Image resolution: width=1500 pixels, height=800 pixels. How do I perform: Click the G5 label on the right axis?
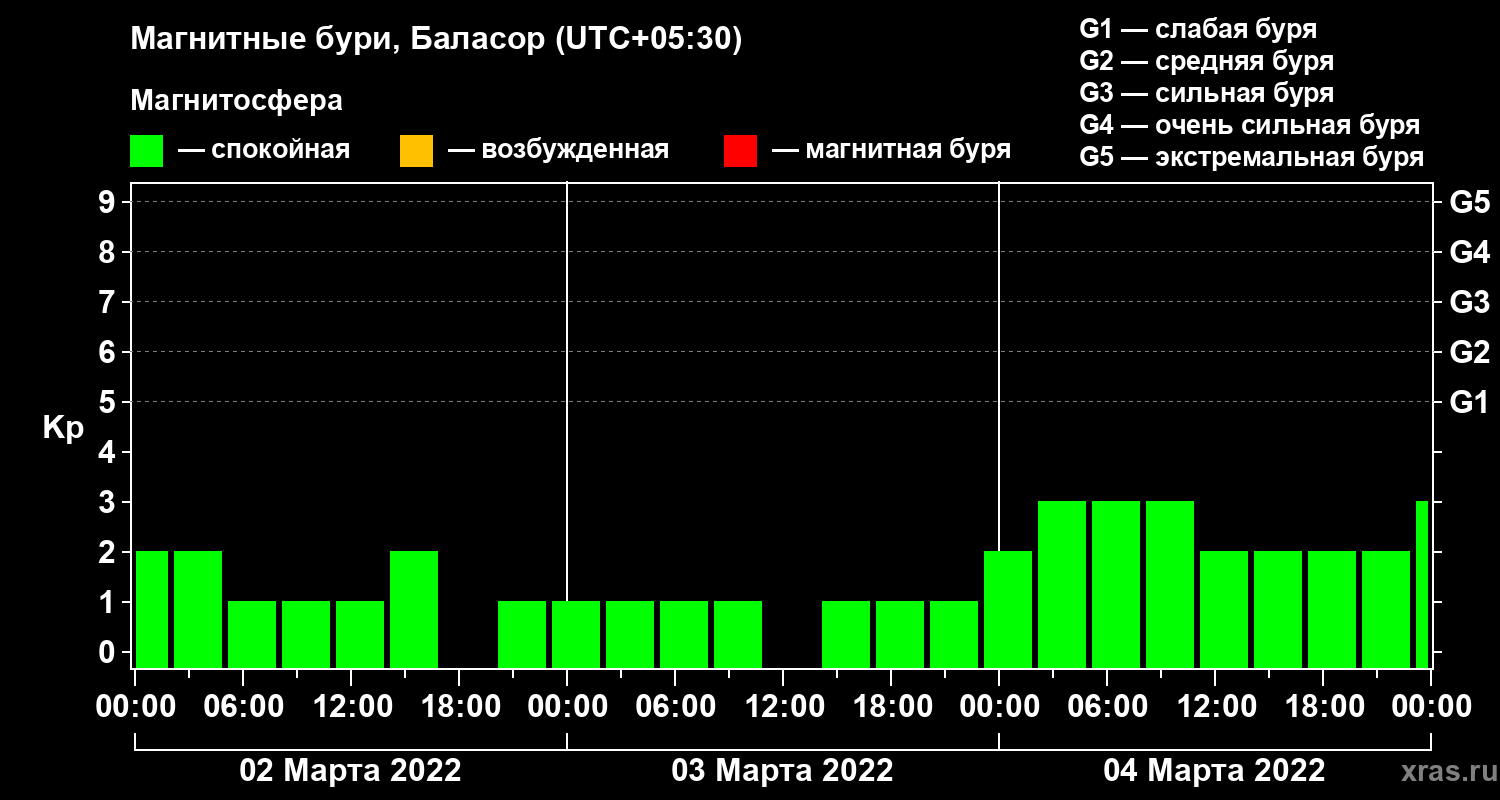pyautogui.click(x=1470, y=202)
